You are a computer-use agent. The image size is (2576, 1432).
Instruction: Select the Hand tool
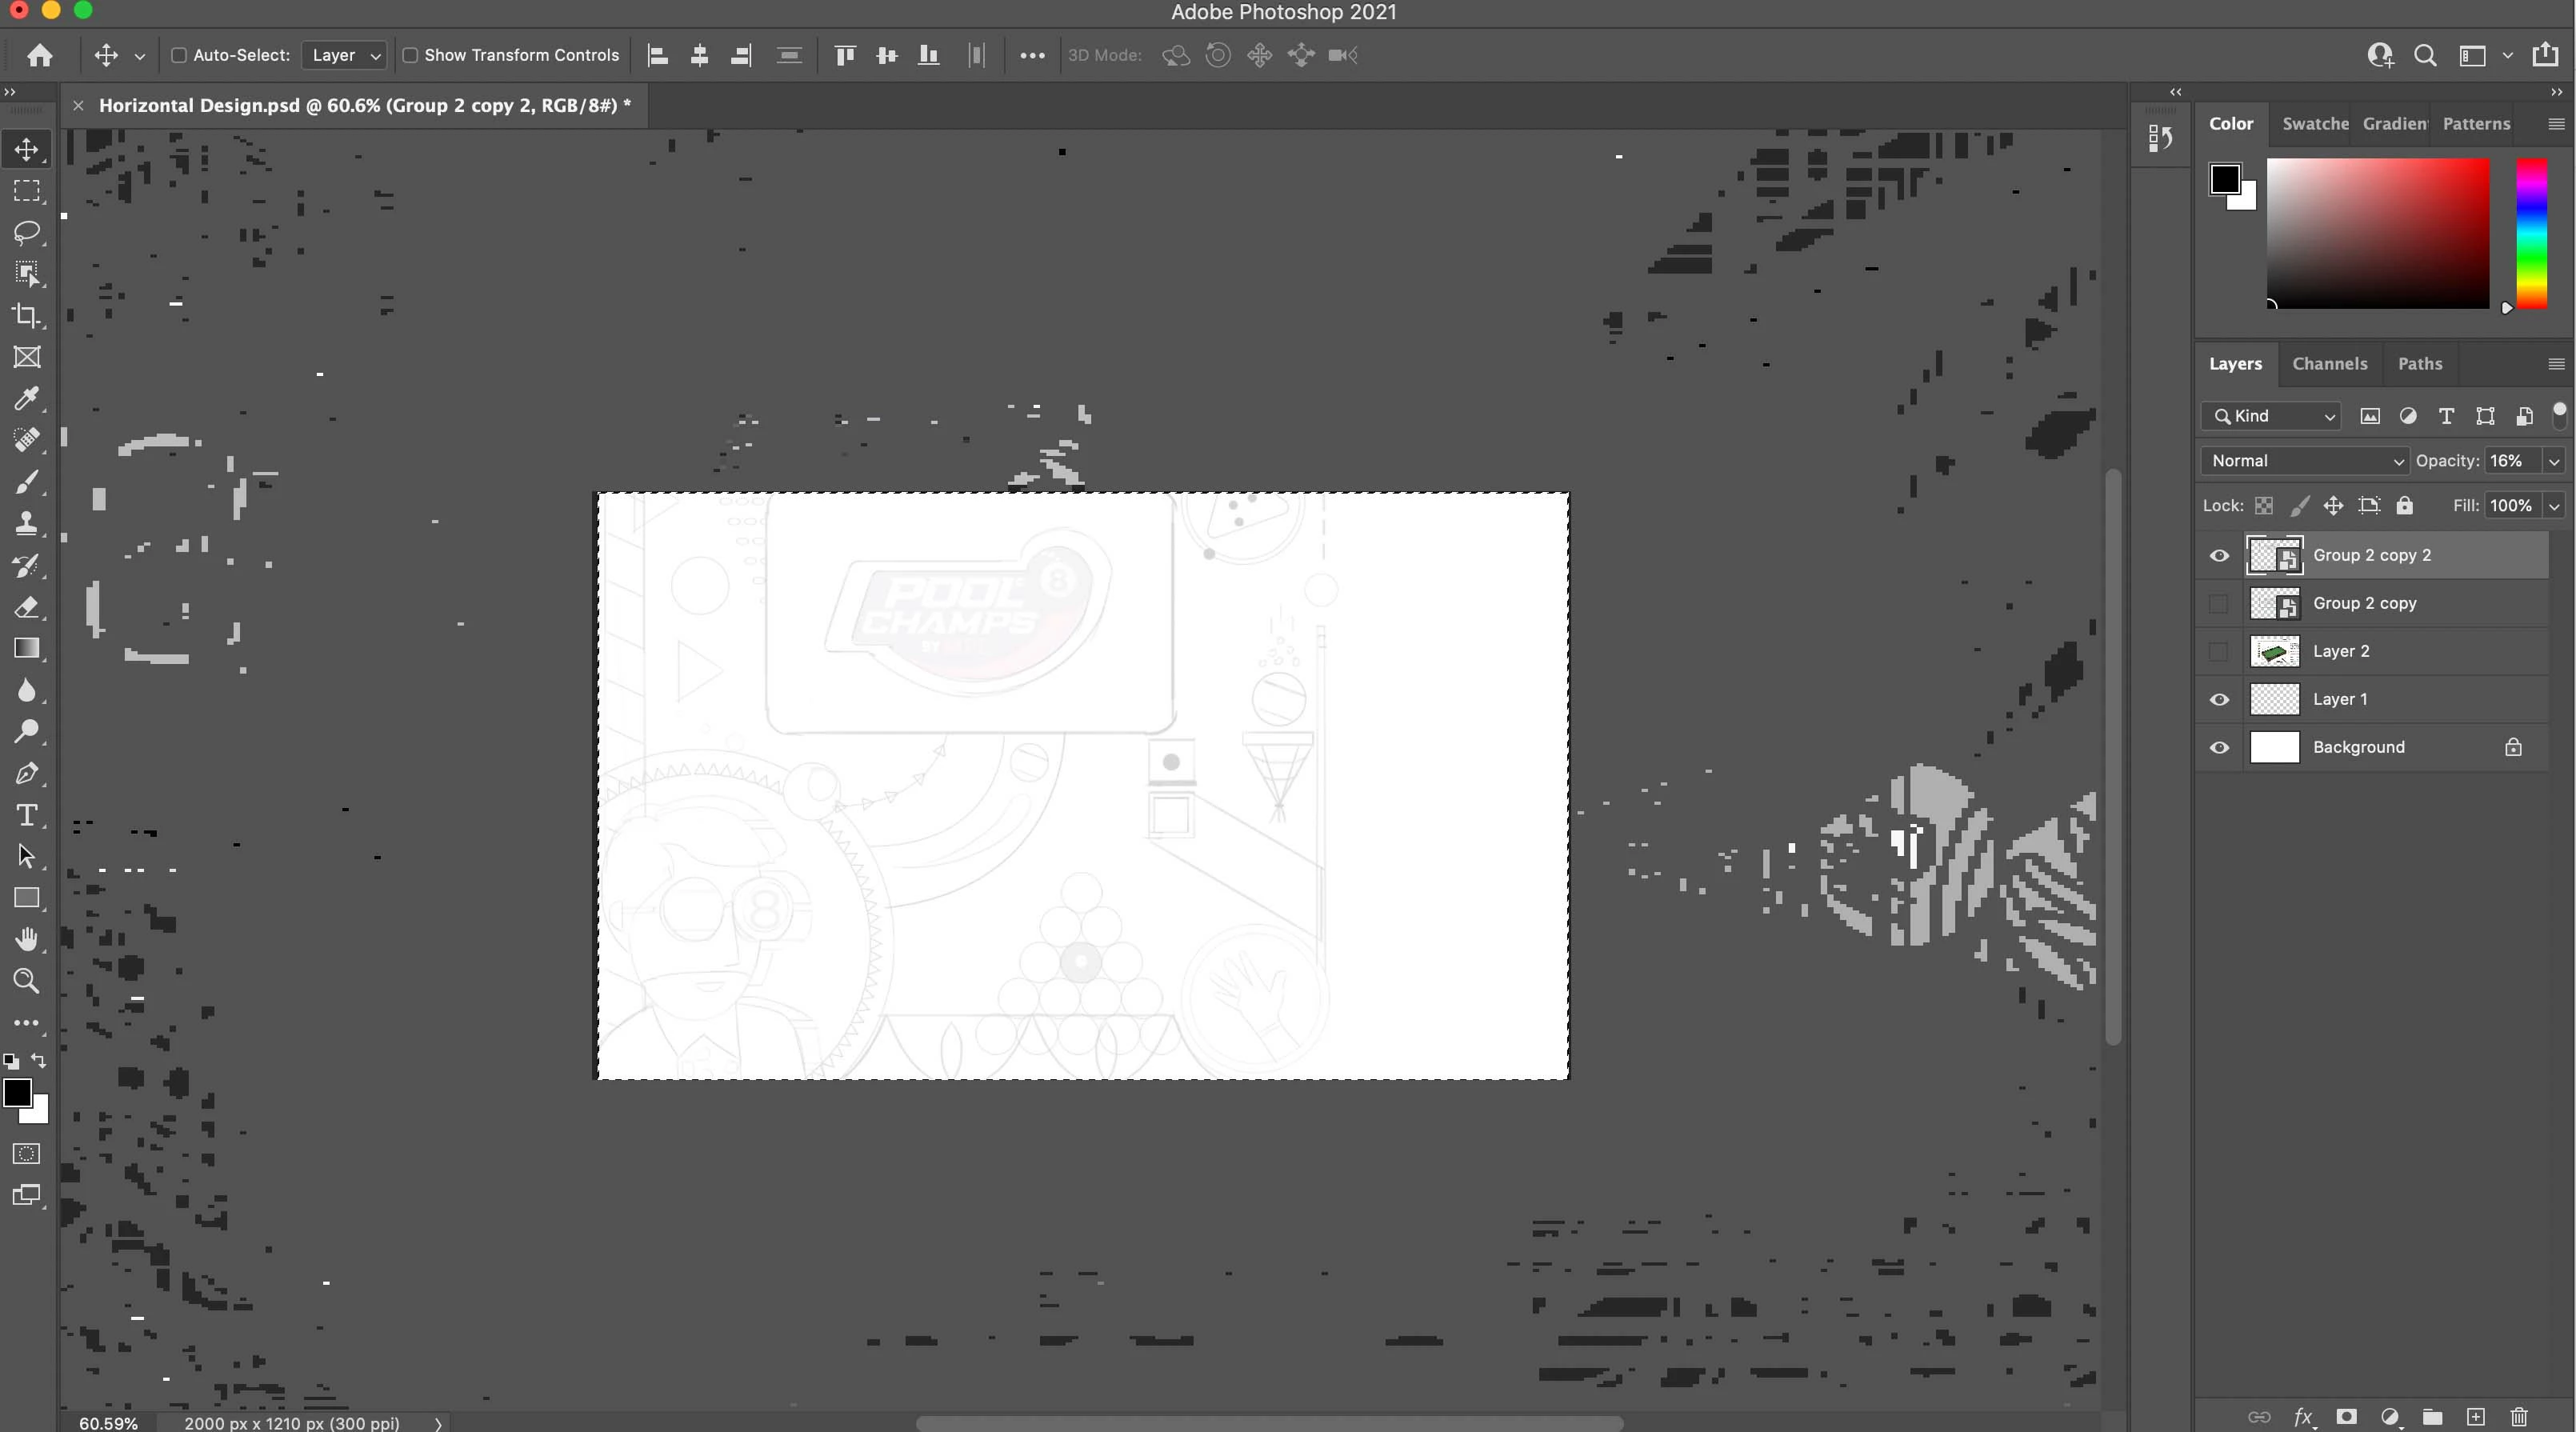pos(27,939)
